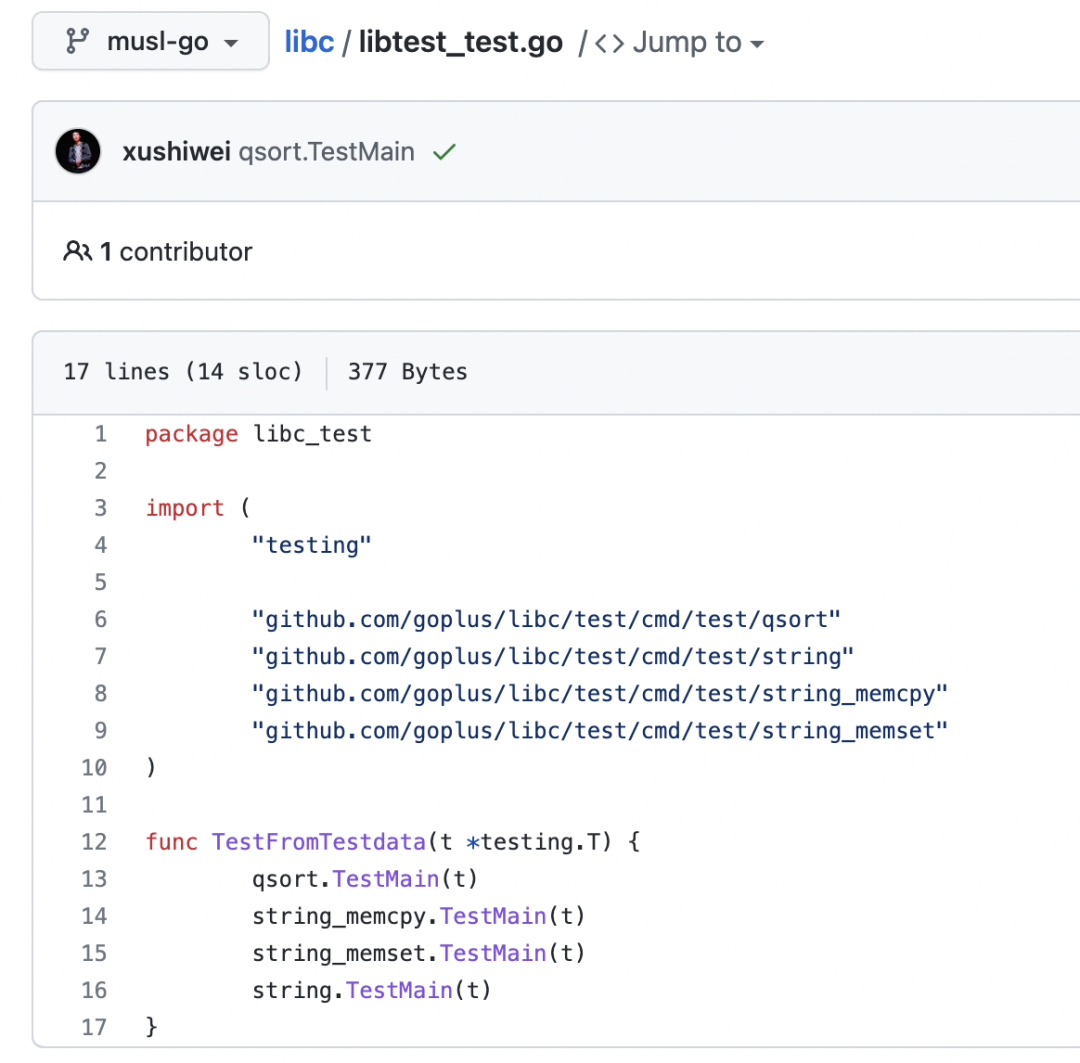Click the "377 Bytes" file size text
1080x1063 pixels.
click(x=408, y=372)
